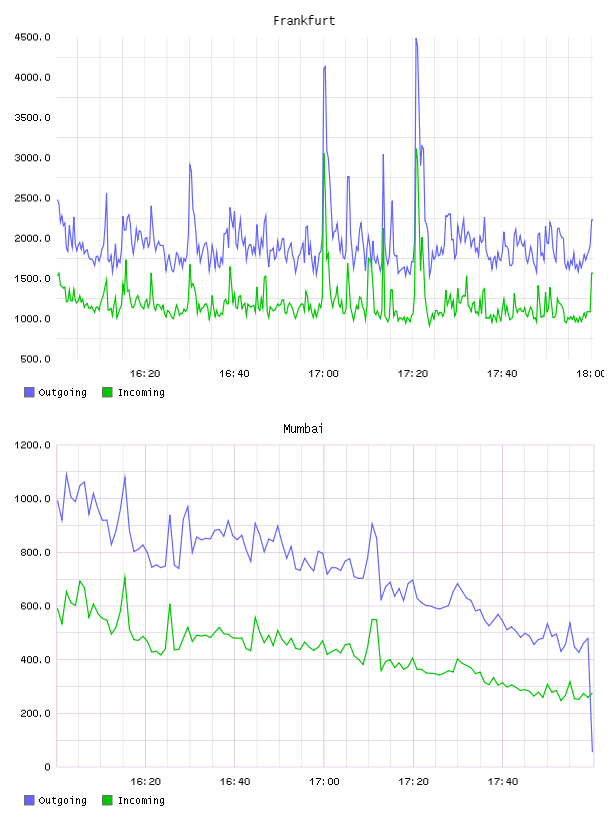The height and width of the screenshot is (816, 608).
Task: Click the 3000.0 axis label in Frankfurt chart
Action: click(32, 158)
